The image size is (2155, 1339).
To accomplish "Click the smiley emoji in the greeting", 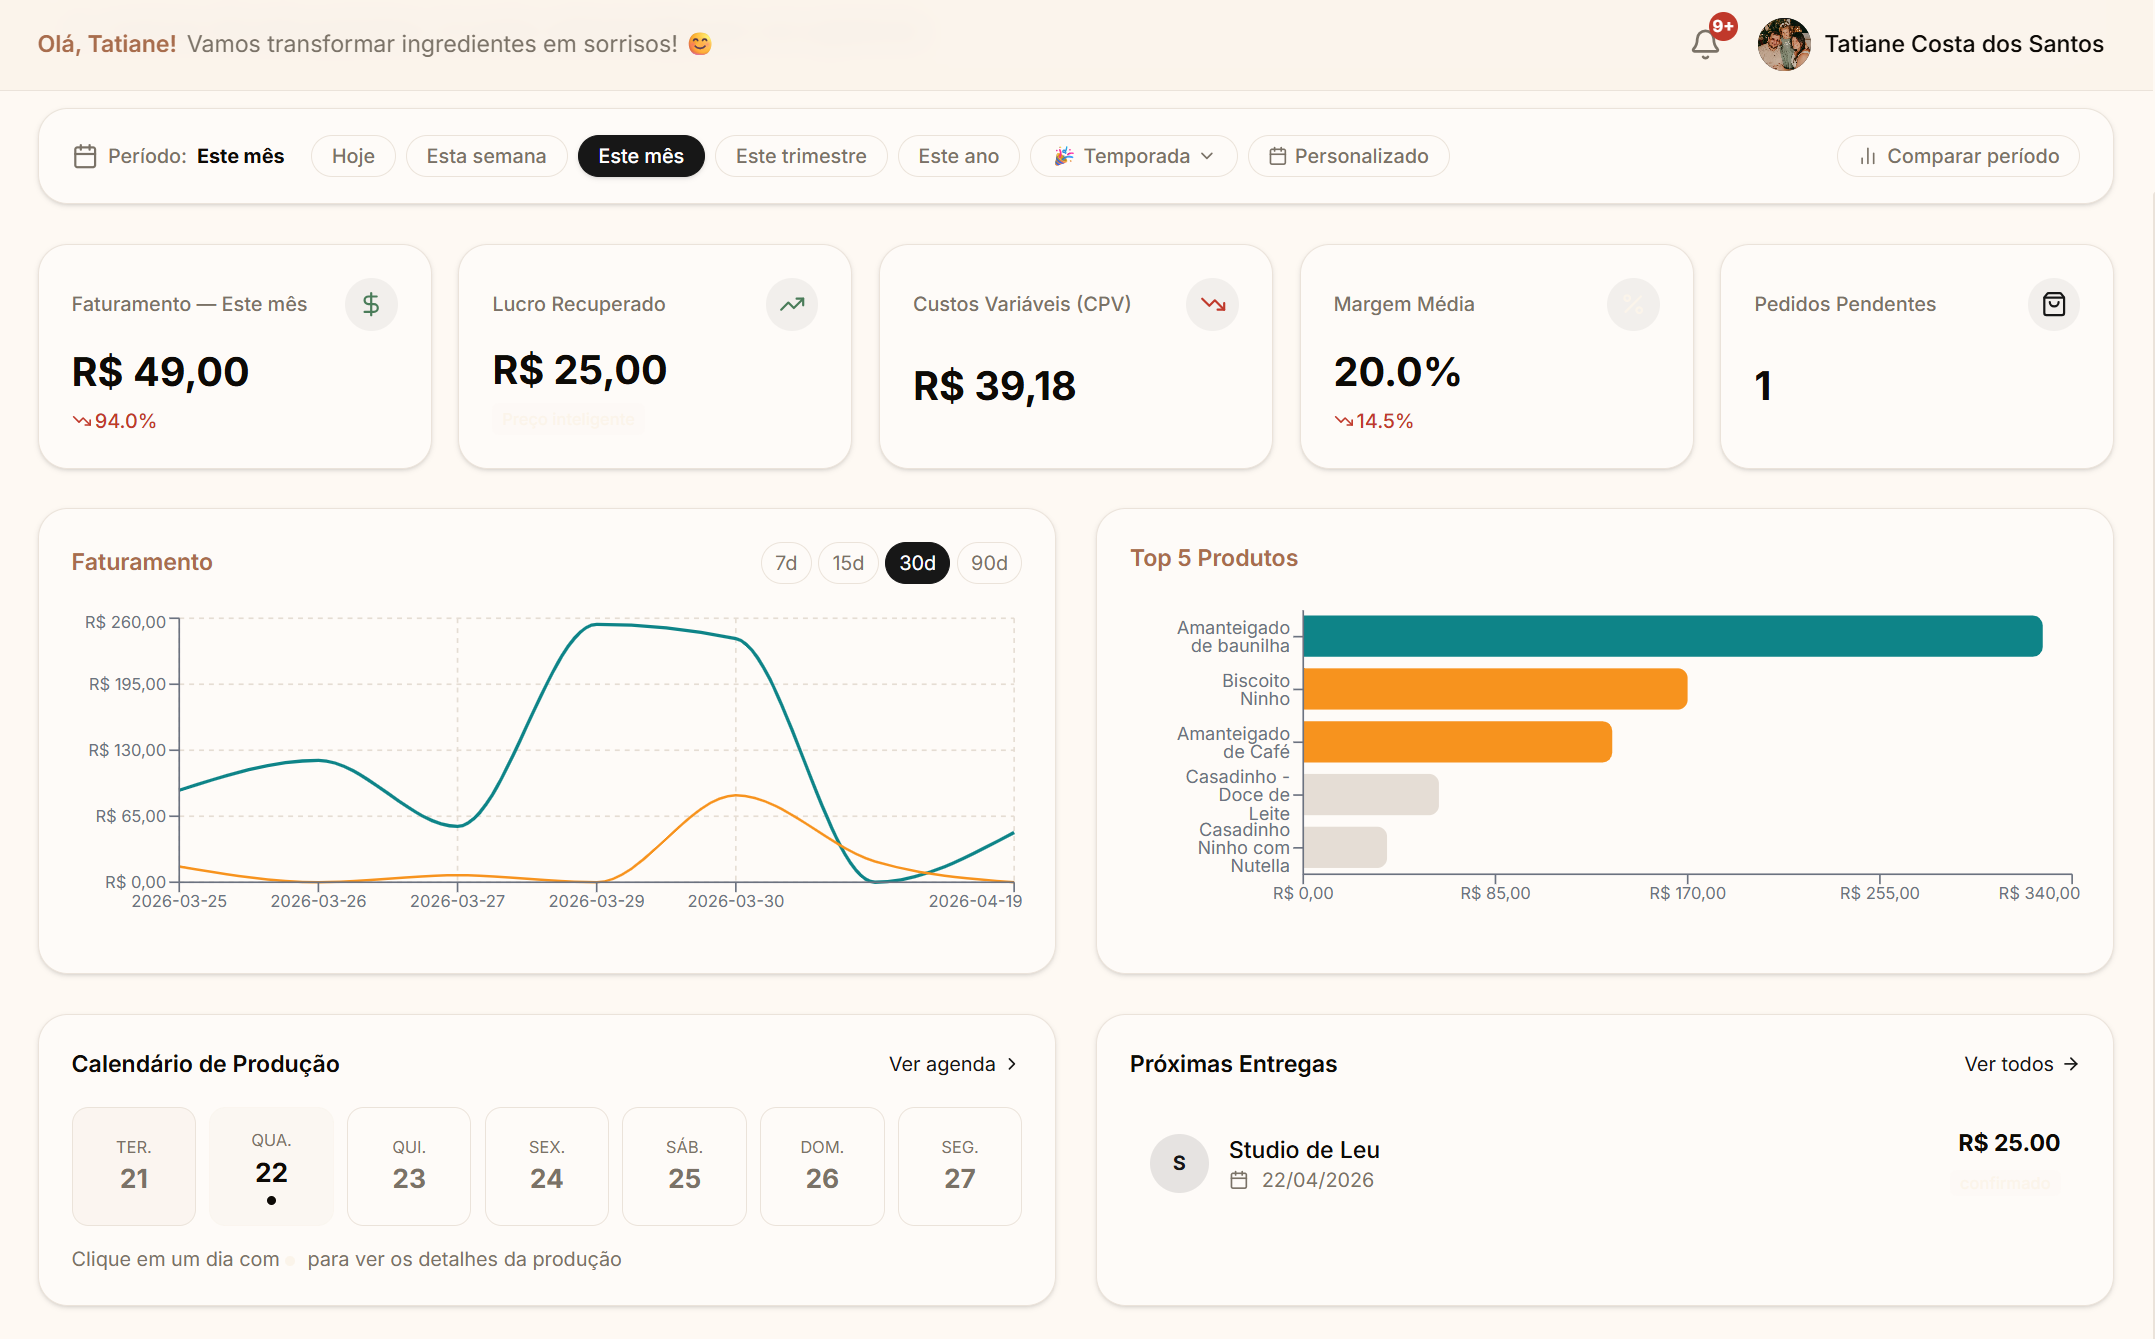I will (700, 44).
